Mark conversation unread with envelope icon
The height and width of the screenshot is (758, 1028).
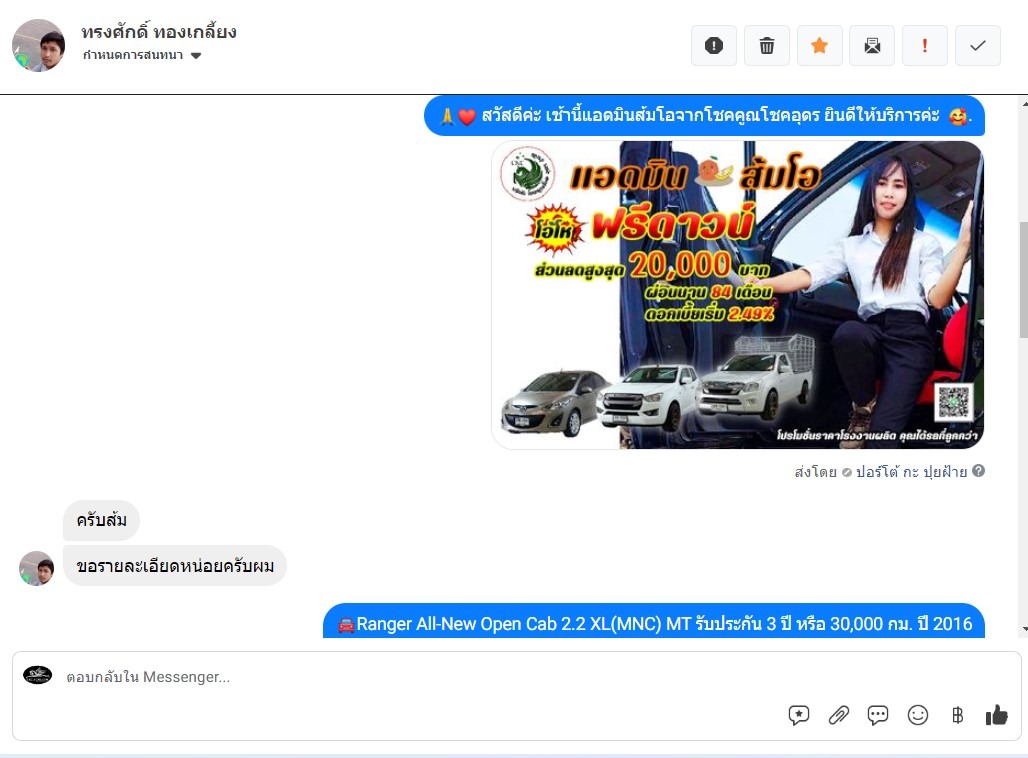tap(872, 45)
